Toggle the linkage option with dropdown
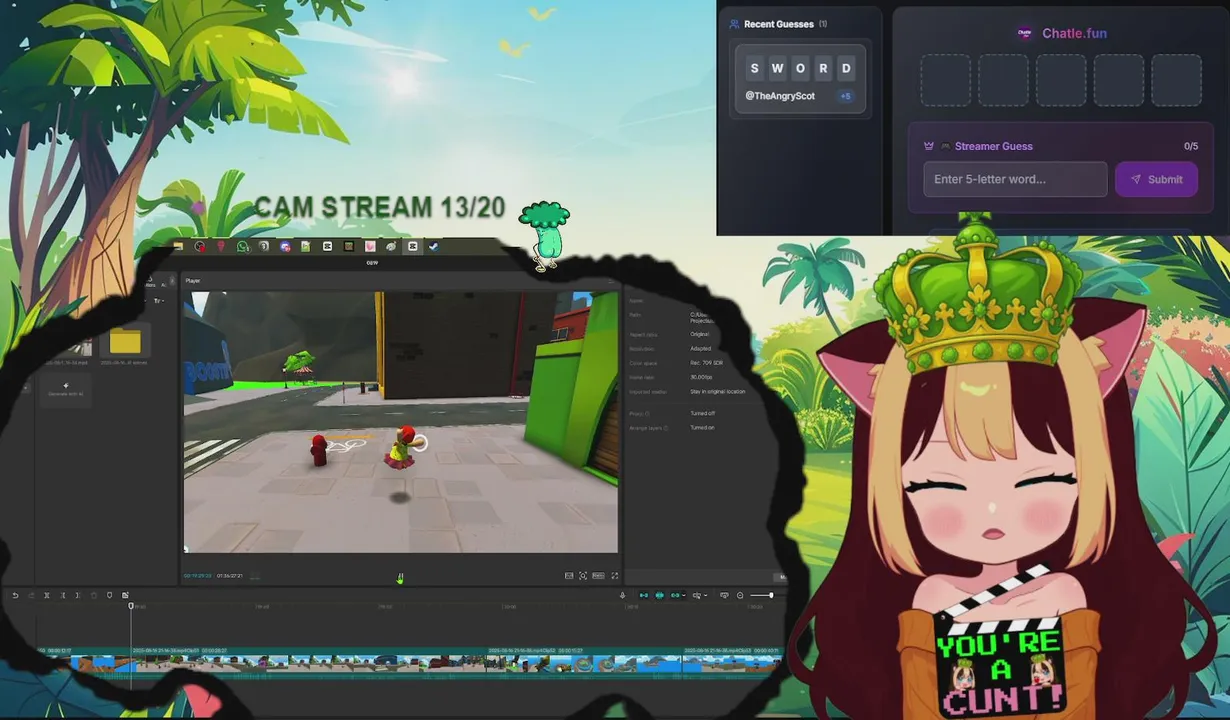The image size is (1230, 720). tap(677, 595)
